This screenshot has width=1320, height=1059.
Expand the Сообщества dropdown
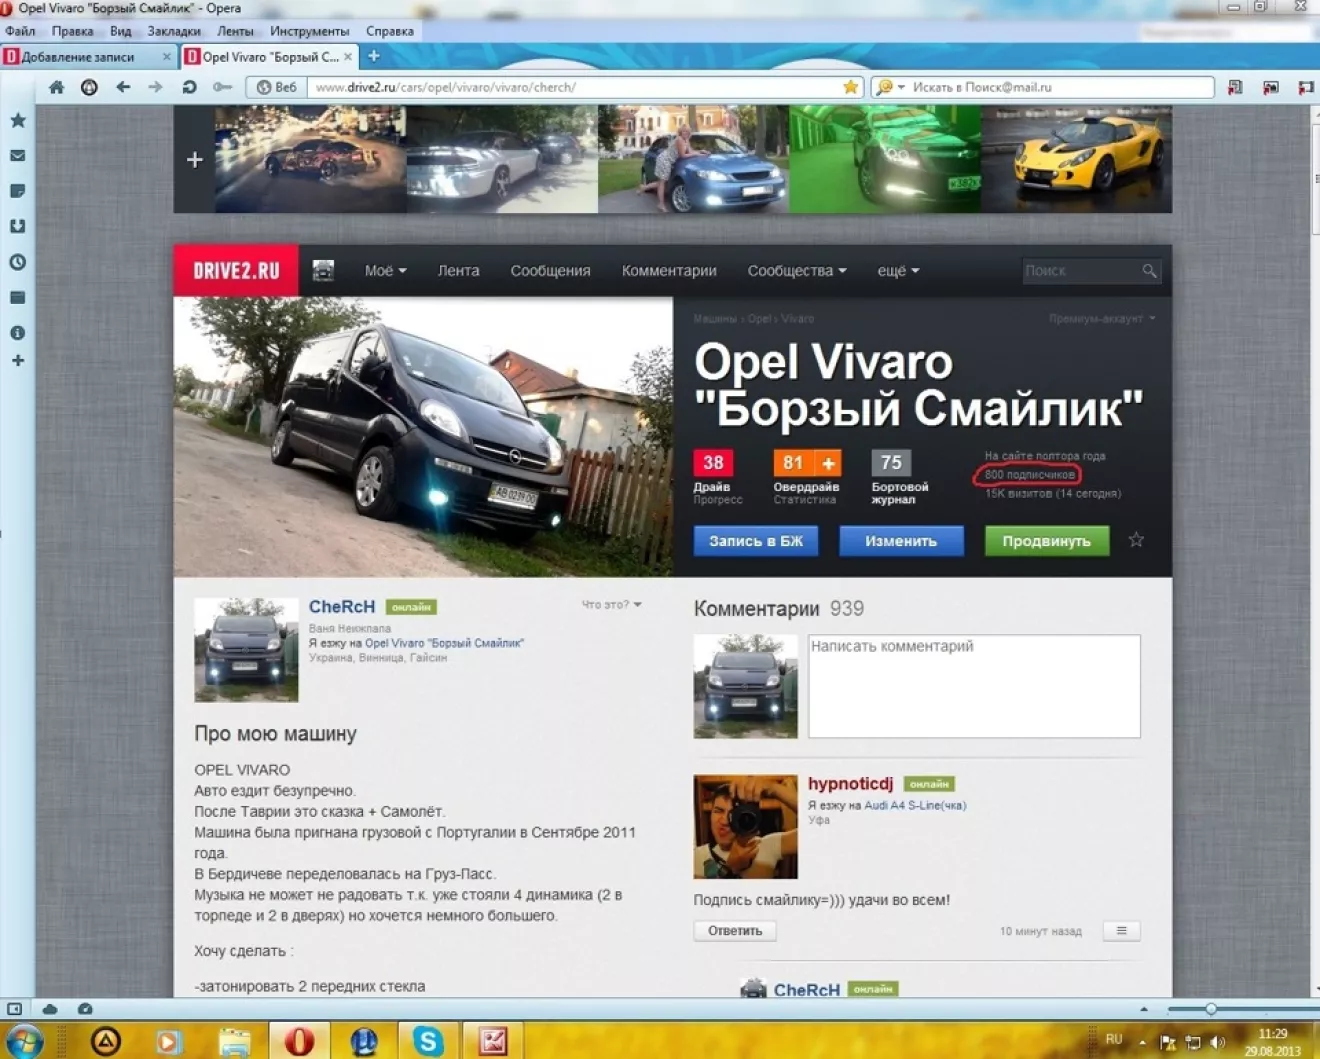(797, 270)
